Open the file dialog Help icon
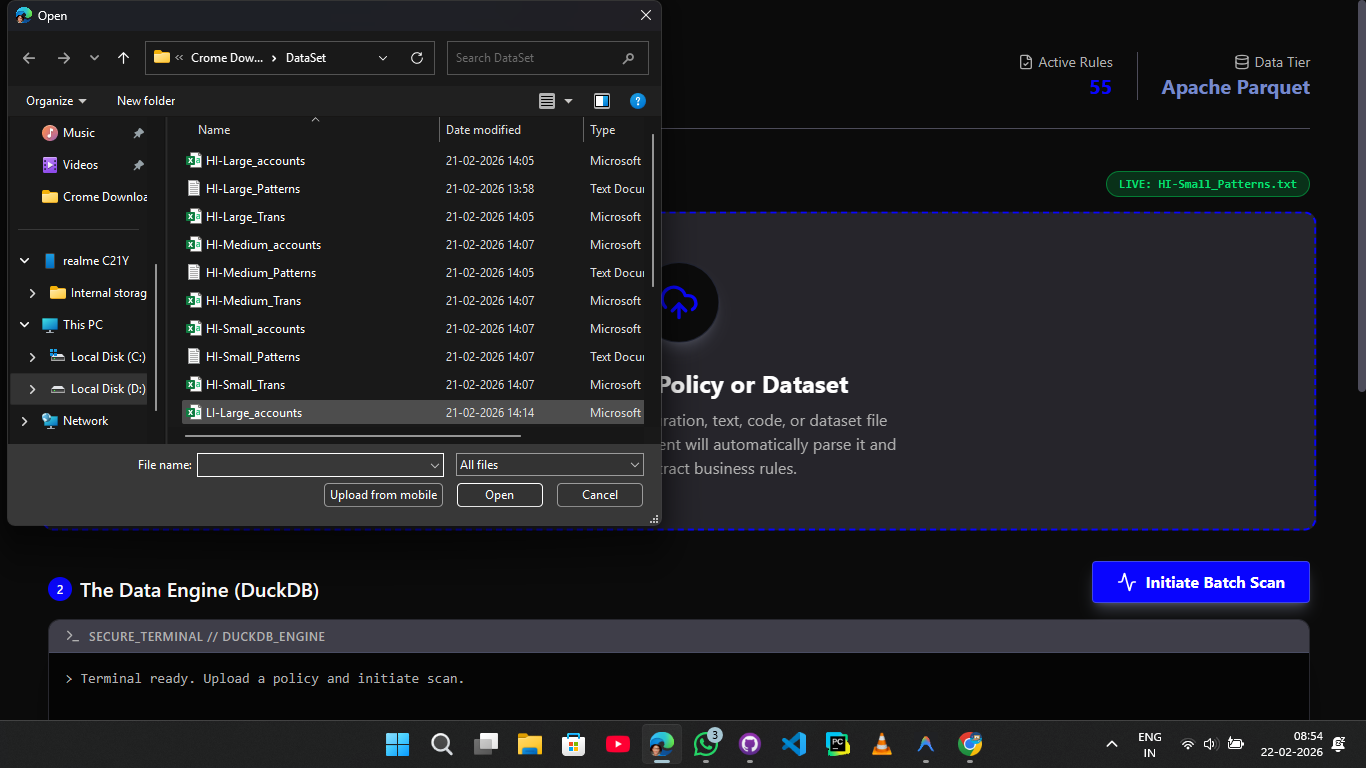1366x768 pixels. pos(637,101)
